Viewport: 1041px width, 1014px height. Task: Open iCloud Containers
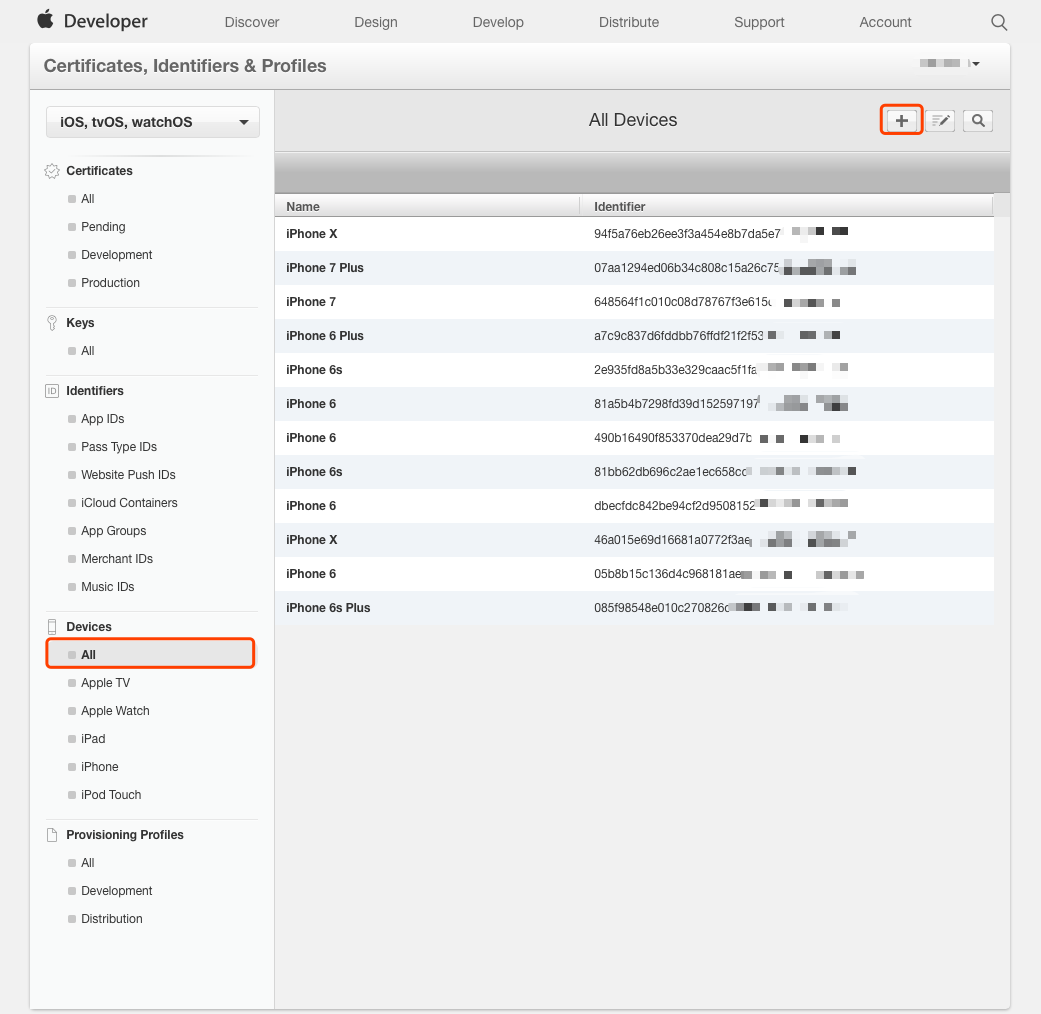[x=129, y=503]
